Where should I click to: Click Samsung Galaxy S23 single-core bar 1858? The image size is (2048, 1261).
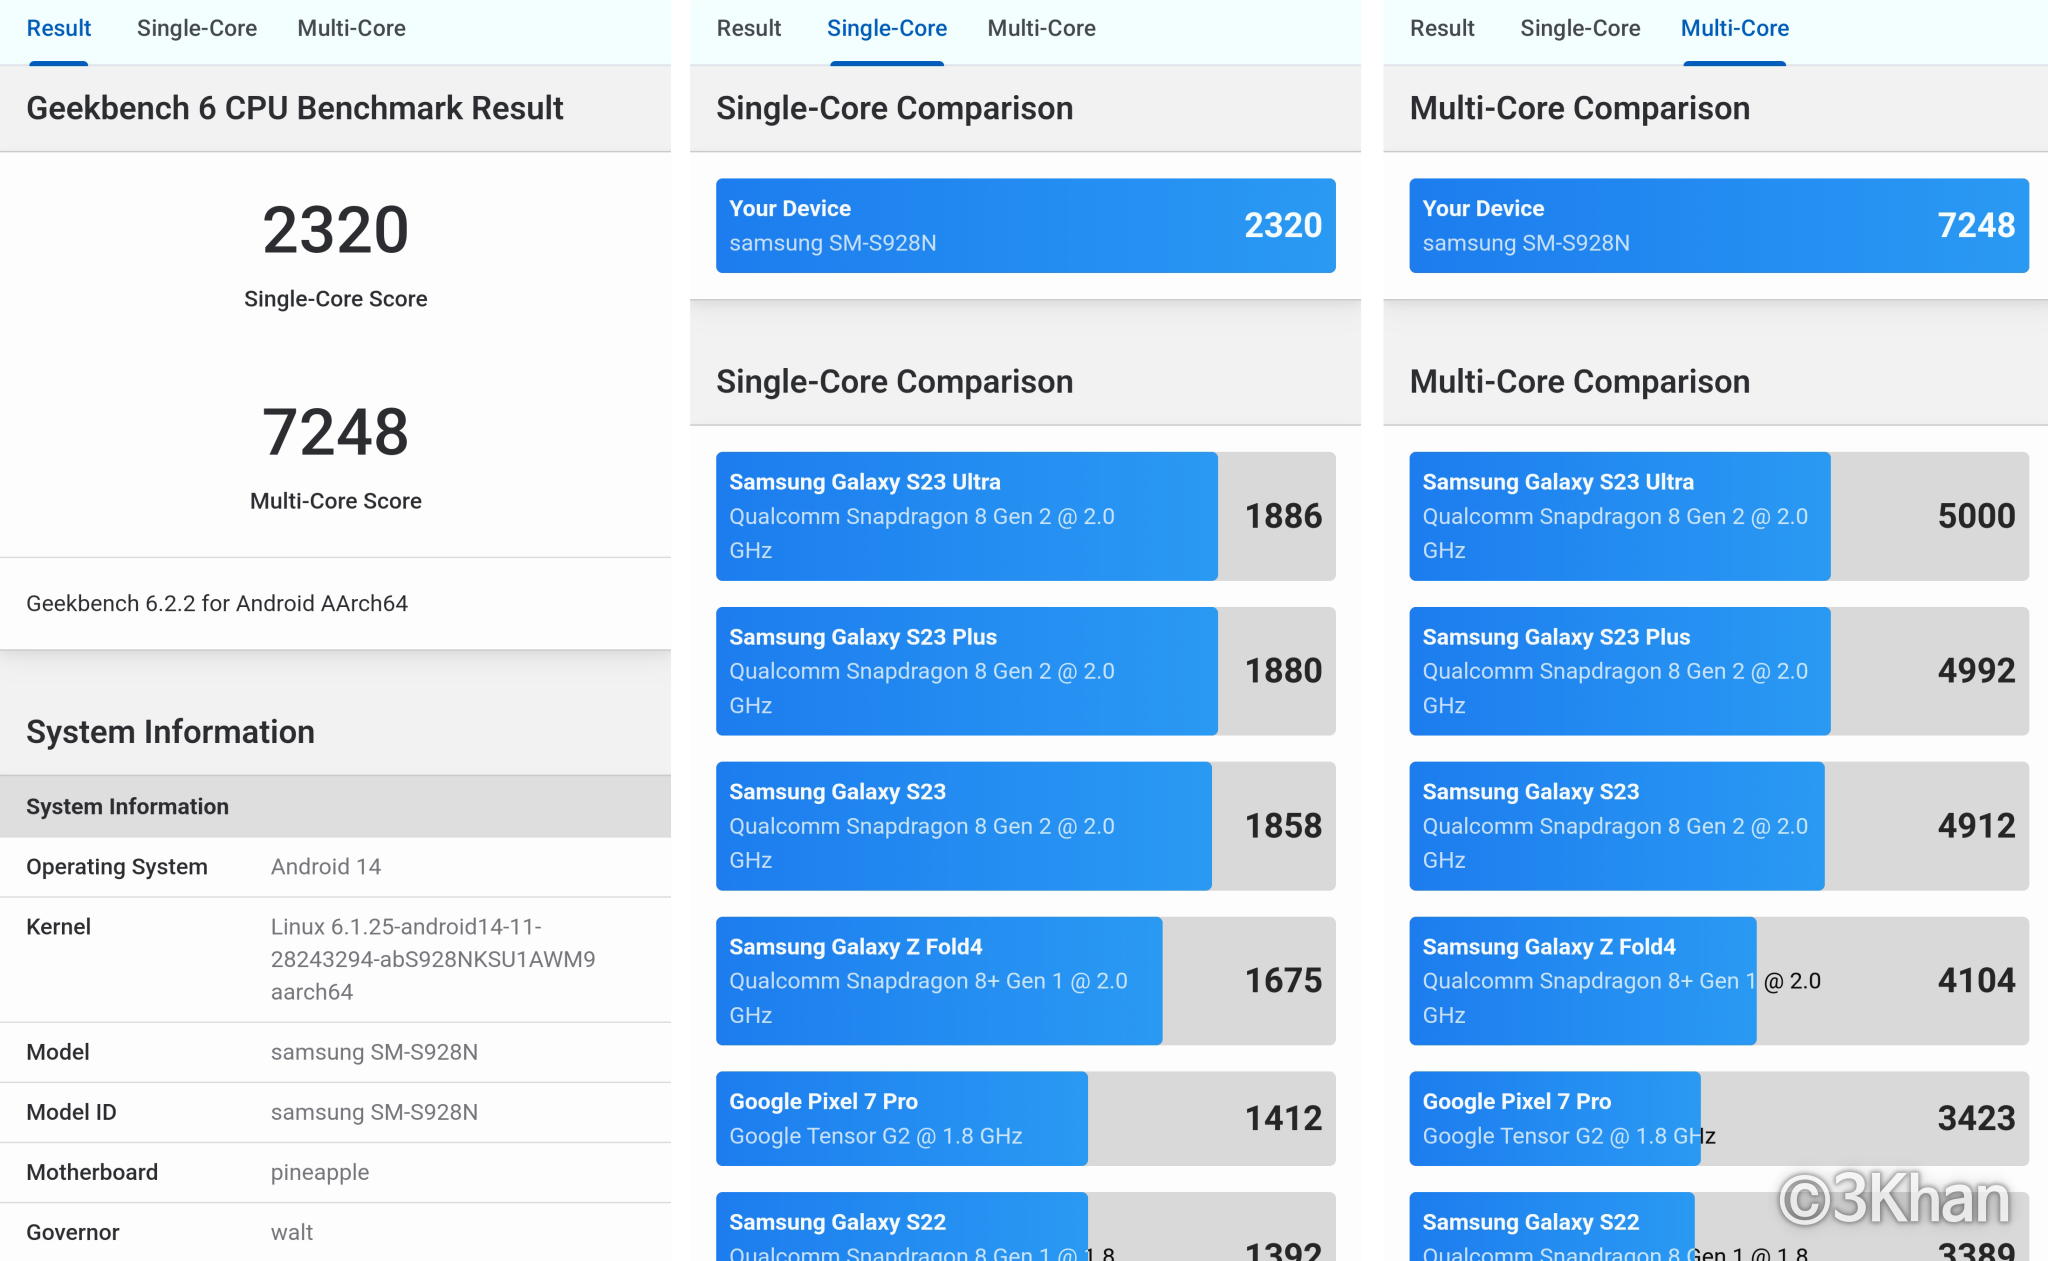1025,826
